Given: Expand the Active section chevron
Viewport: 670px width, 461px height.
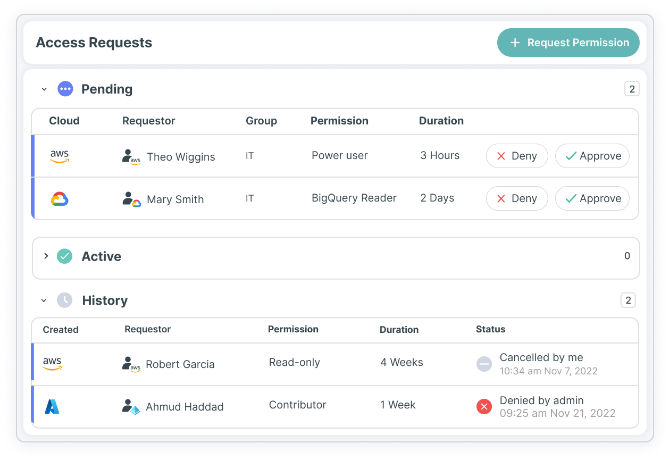Looking at the screenshot, I should pyautogui.click(x=45, y=256).
